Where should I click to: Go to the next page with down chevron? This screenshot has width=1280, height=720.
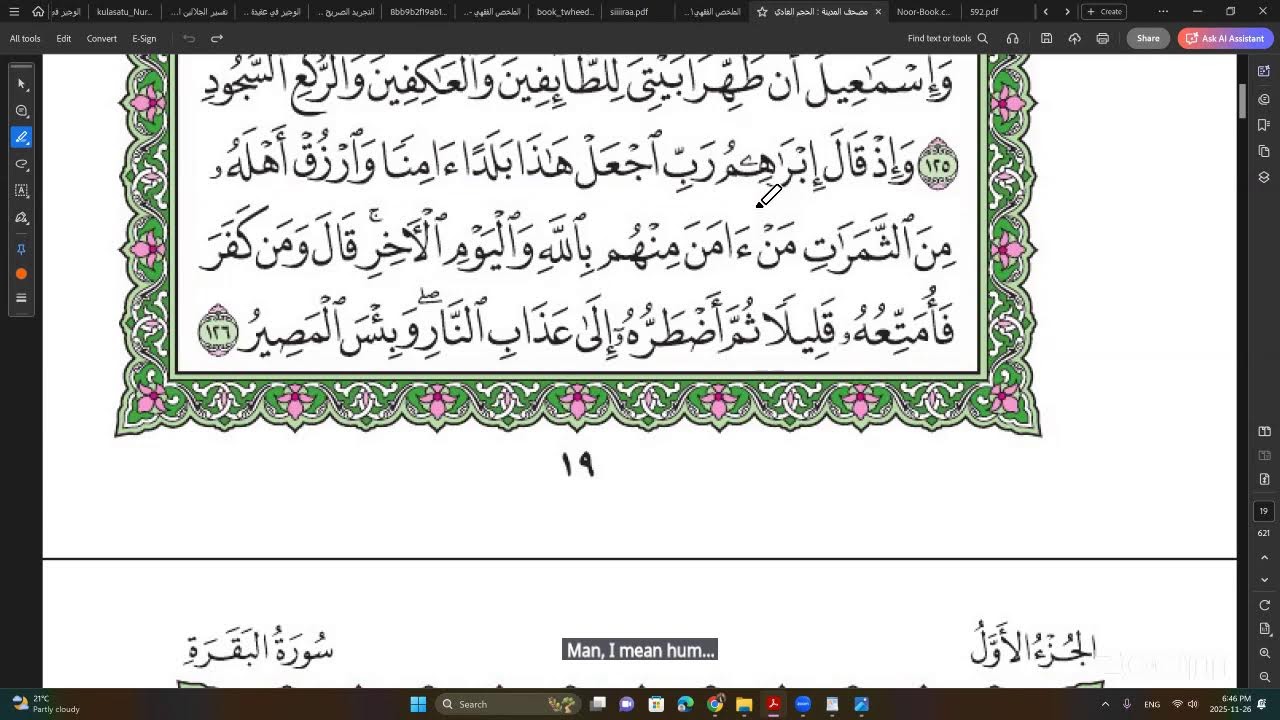pyautogui.click(x=1264, y=580)
